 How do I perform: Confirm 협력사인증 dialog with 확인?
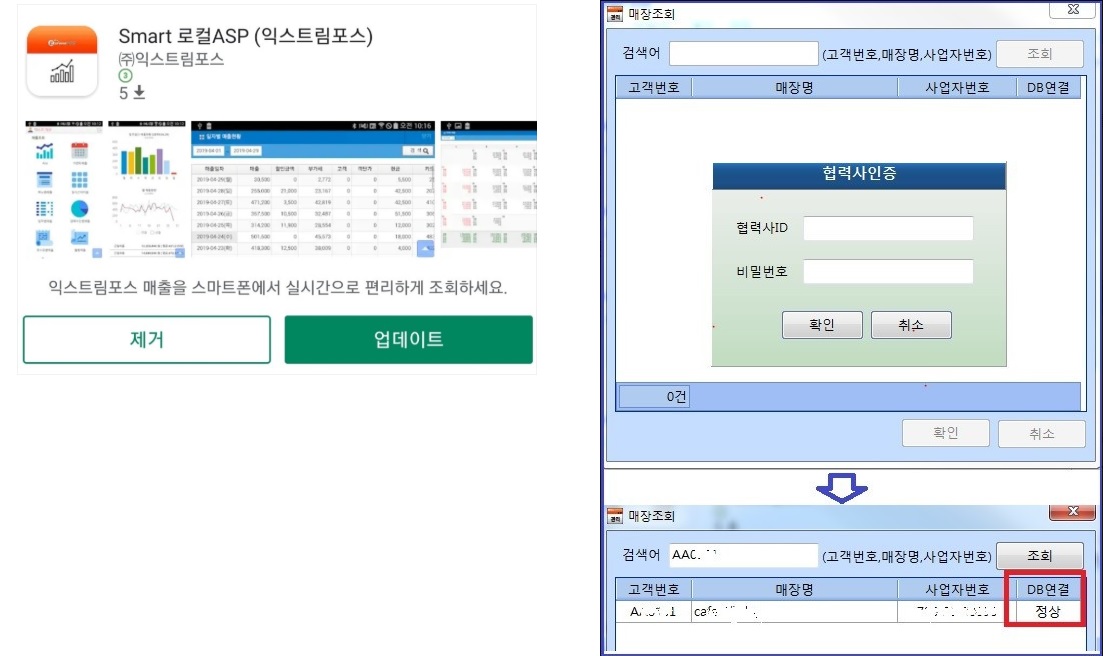pyautogui.click(x=821, y=325)
